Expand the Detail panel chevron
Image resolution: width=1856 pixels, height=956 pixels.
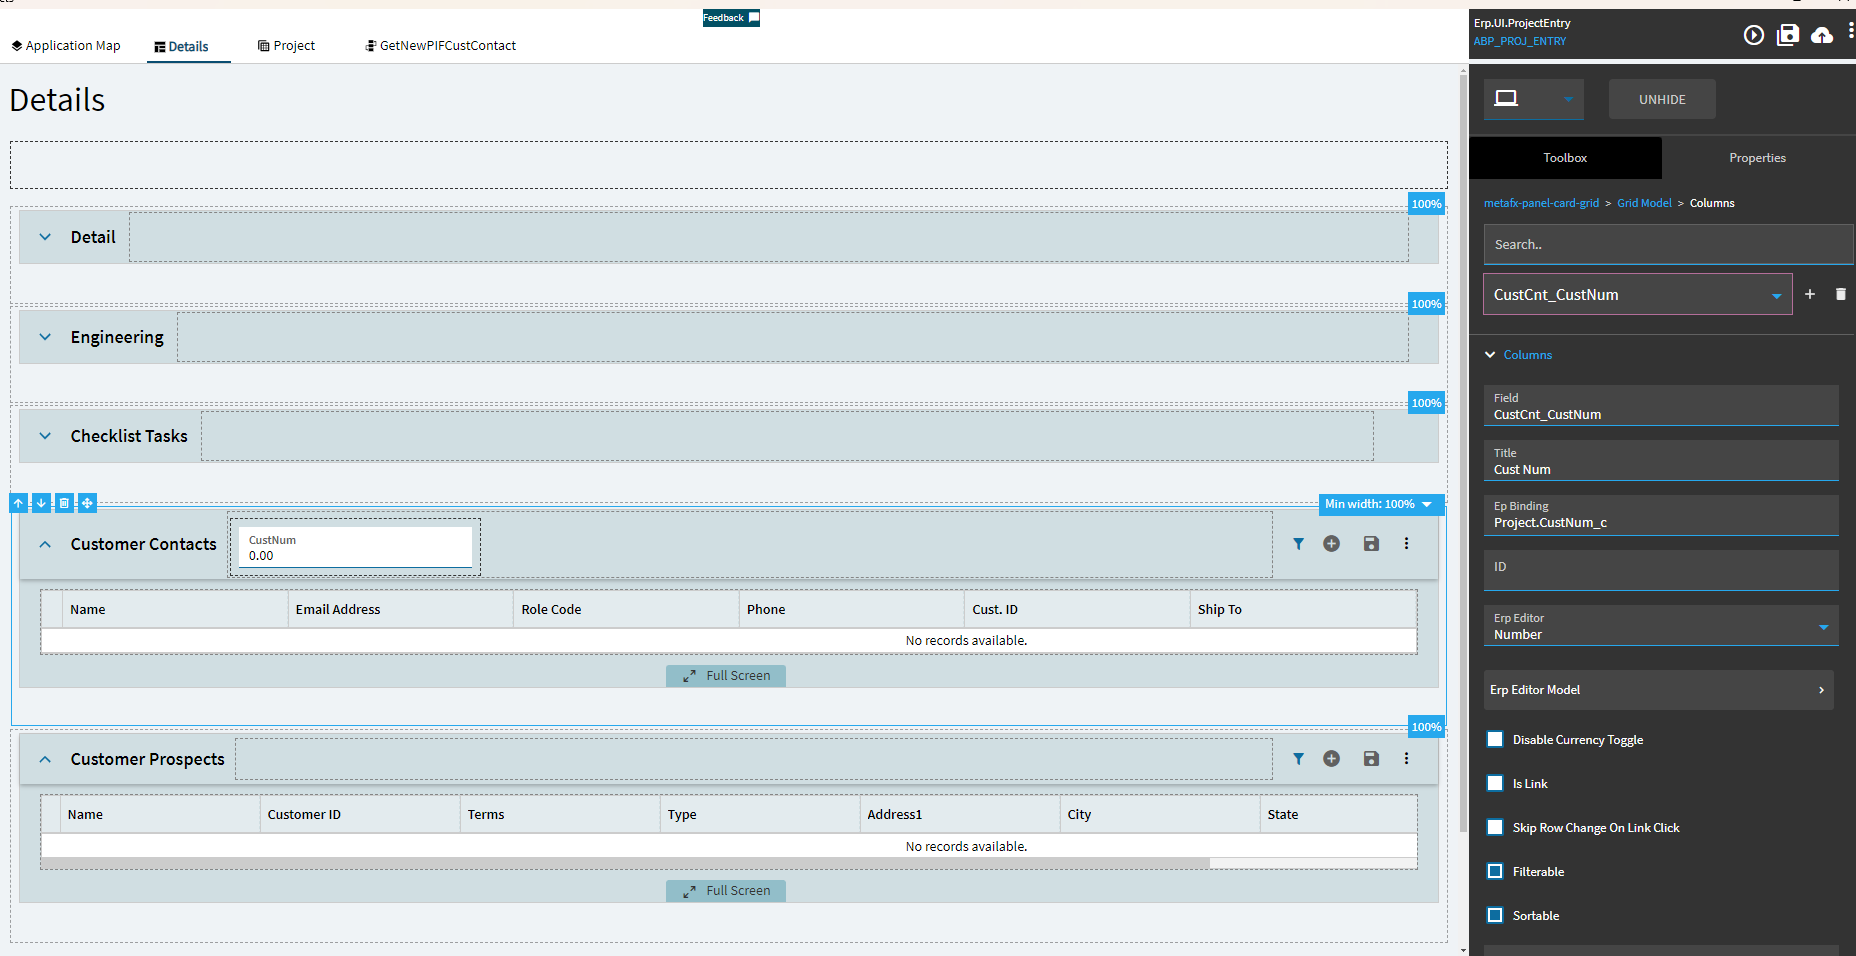pos(45,237)
